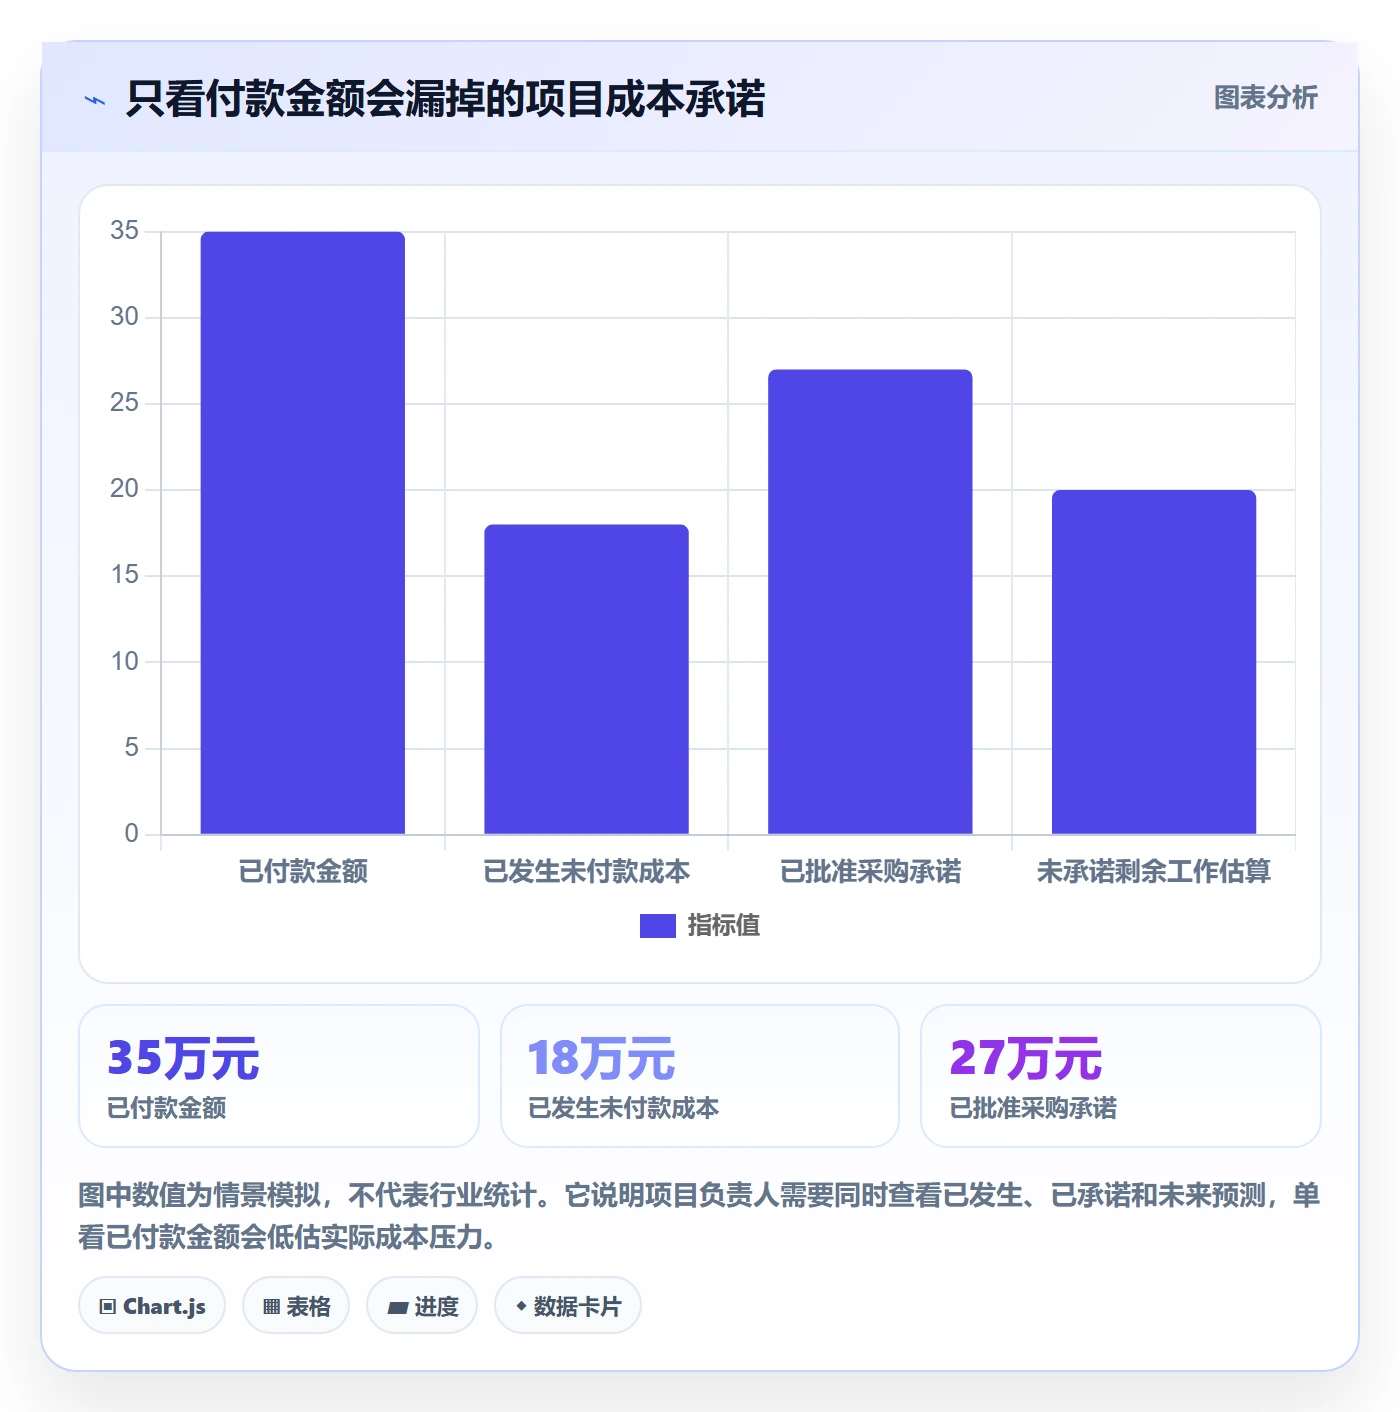
Task: Click the 18万元 value in the data card
Action: click(x=602, y=1059)
